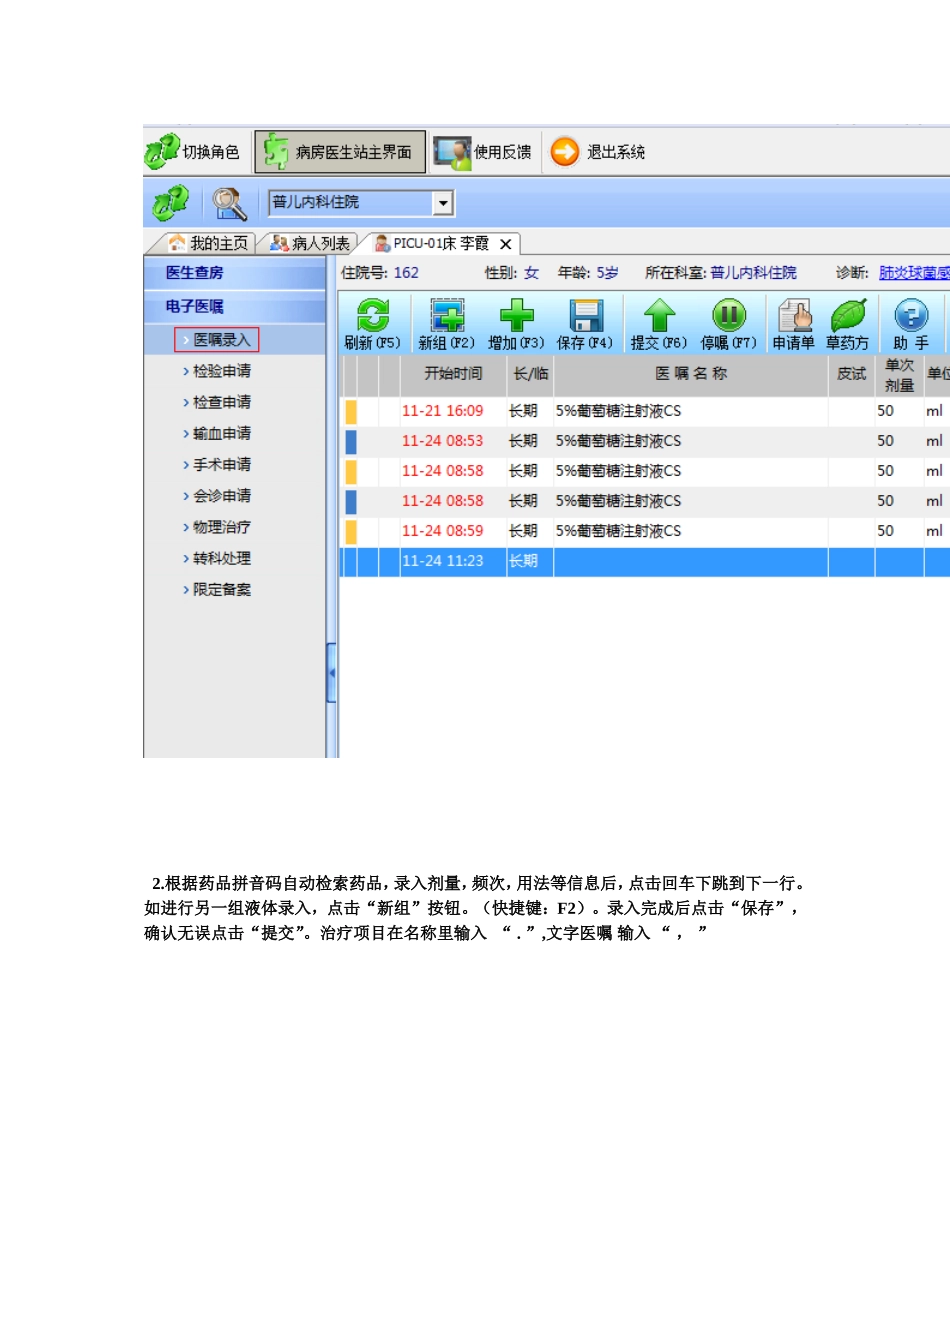The width and height of the screenshot is (950, 1344).
Task: Click orange marker of 11-21 16:09 row
Action: 351,411
